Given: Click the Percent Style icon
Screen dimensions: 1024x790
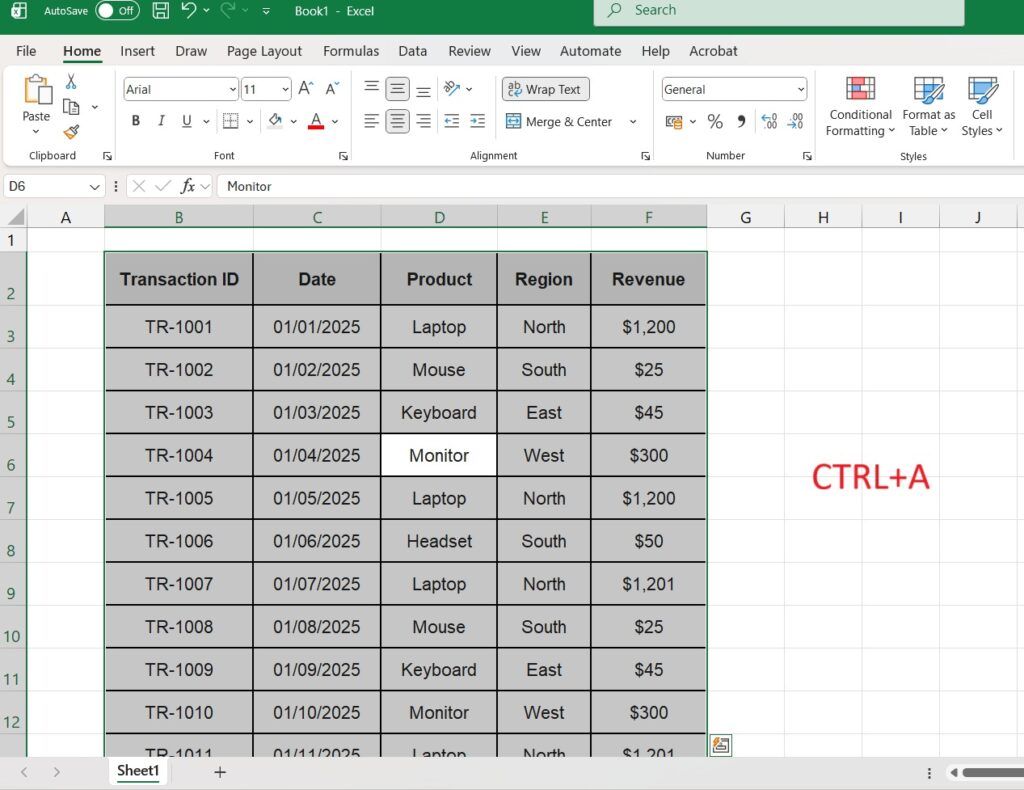Looking at the screenshot, I should (x=715, y=122).
